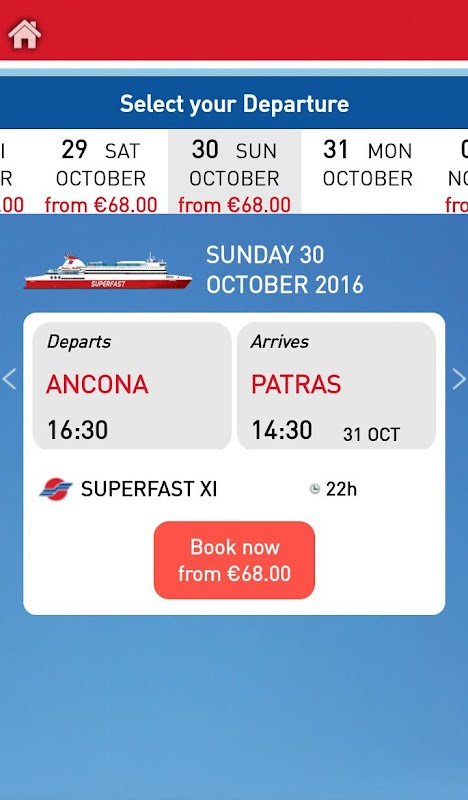The height and width of the screenshot is (800, 468).
Task: Select partially visible date tab on left edge
Action: (12, 172)
